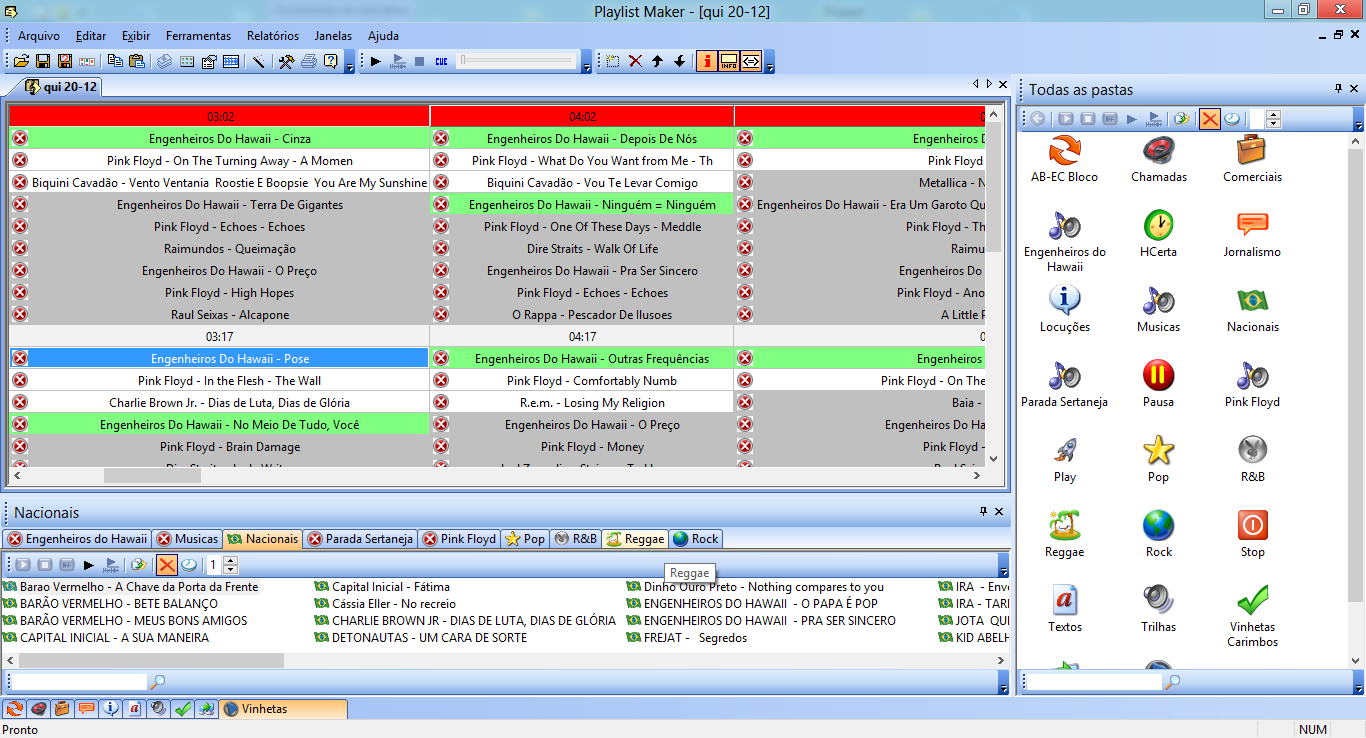Move the selected item up with the up arrow

657,61
